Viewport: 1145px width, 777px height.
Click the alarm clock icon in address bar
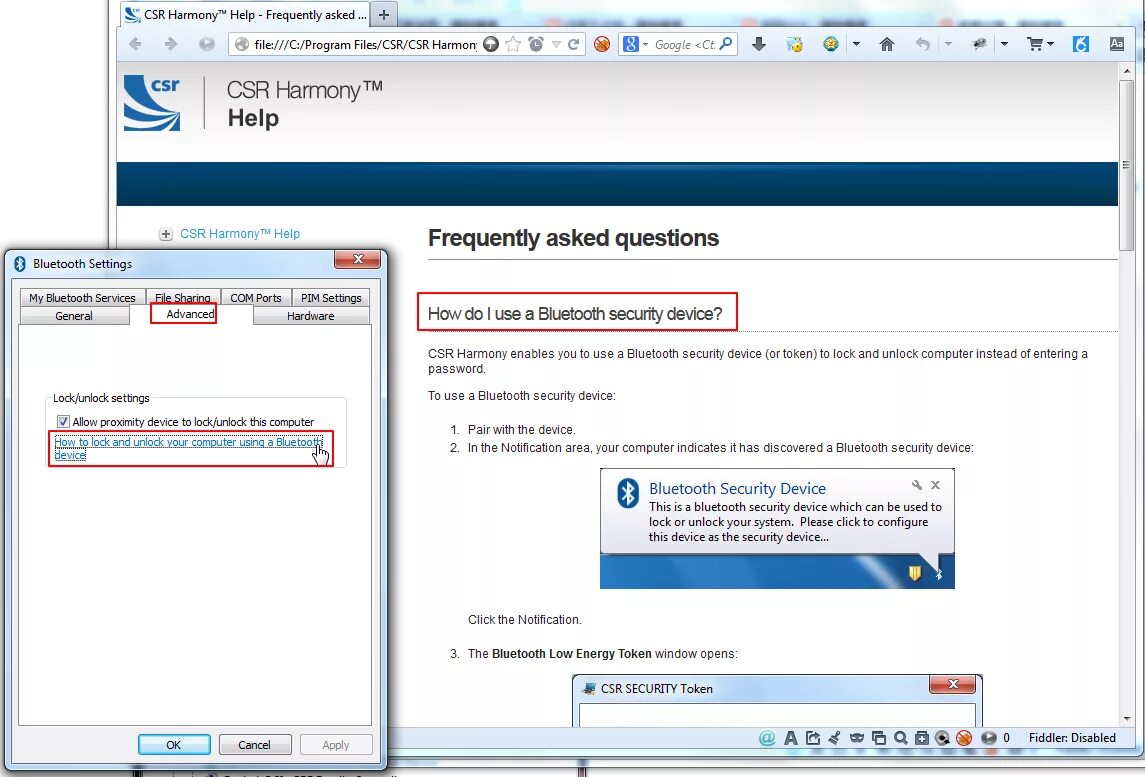coord(536,45)
